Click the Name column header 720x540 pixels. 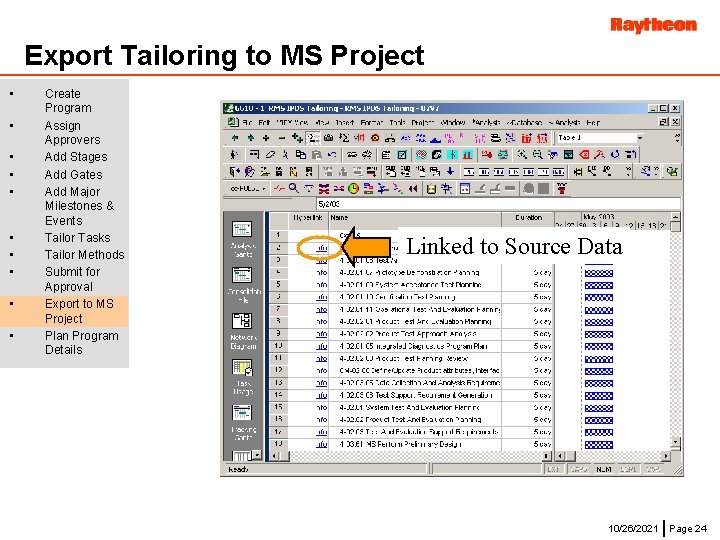(x=415, y=218)
